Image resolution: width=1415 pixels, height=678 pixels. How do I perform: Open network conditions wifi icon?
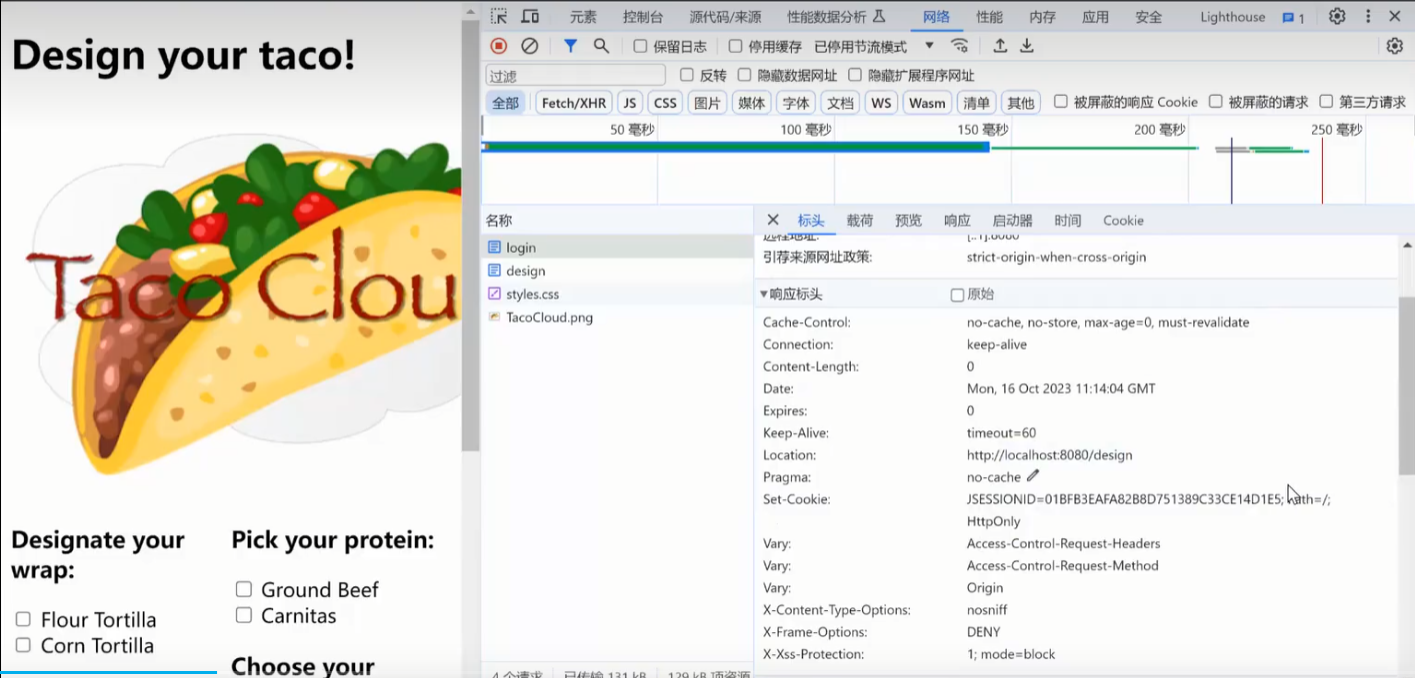click(x=960, y=46)
